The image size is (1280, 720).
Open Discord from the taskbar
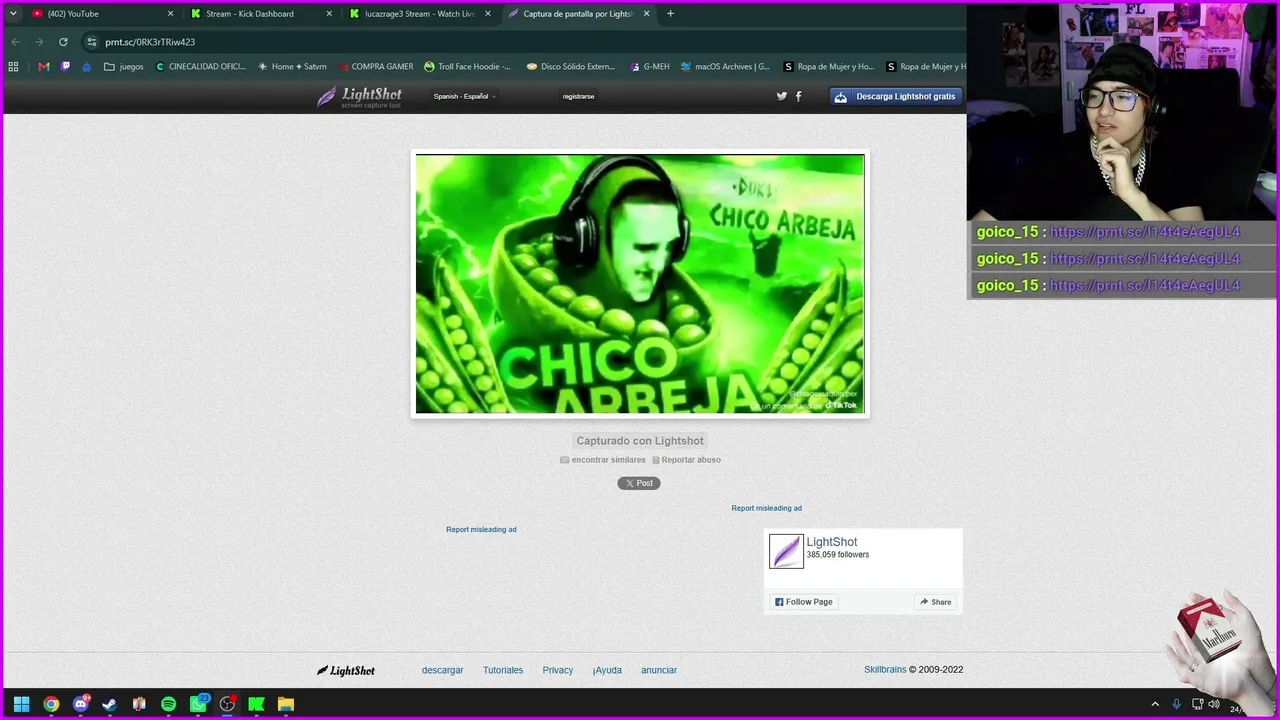[x=81, y=704]
